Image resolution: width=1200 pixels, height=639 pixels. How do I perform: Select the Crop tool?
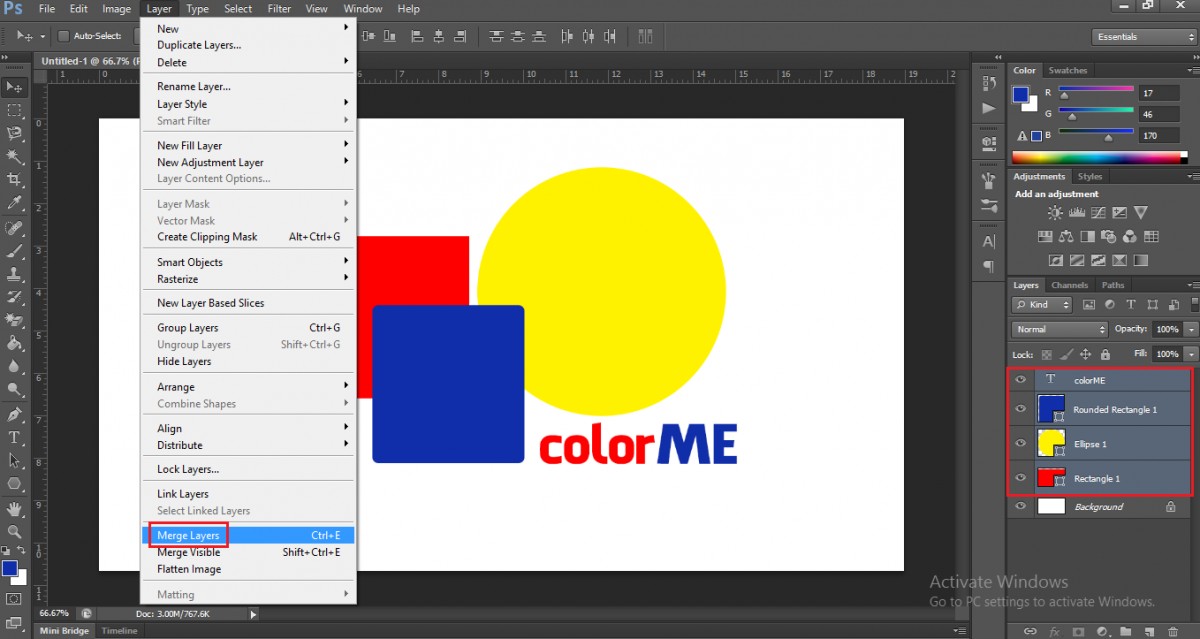point(14,179)
